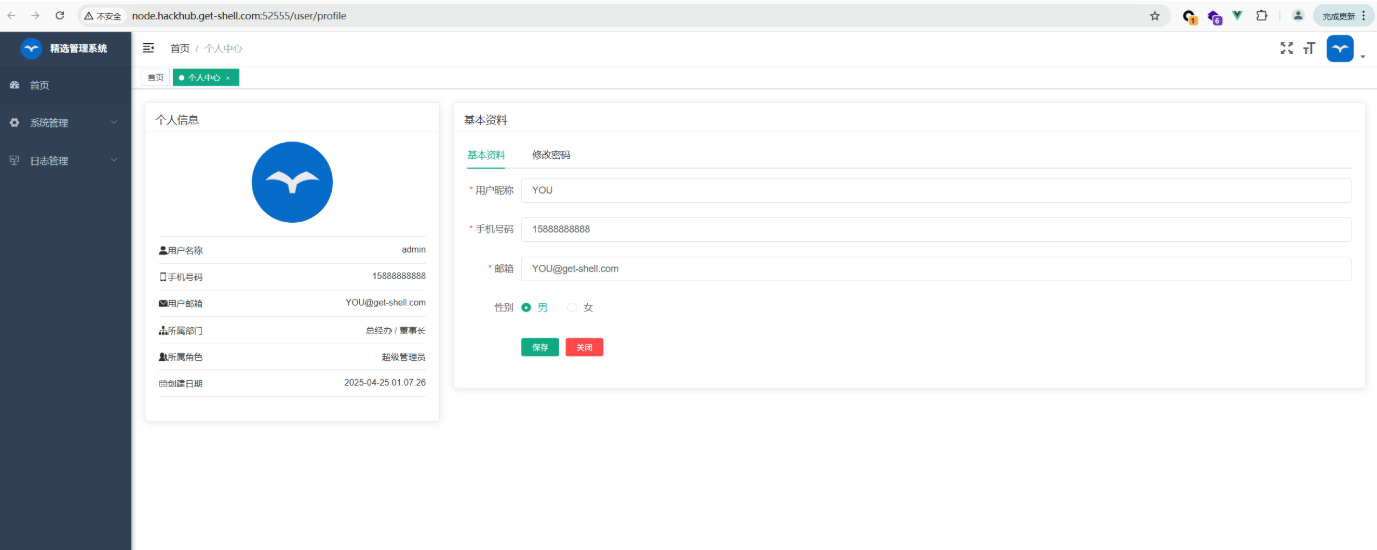Expand the 系统管理 sidebar menu
The image size is (1377, 550).
(65, 123)
